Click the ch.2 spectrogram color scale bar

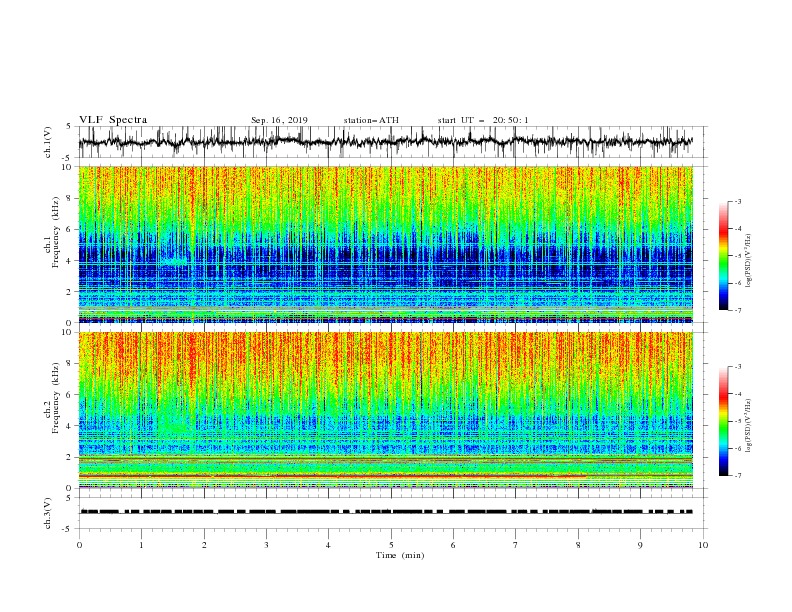coord(723,421)
